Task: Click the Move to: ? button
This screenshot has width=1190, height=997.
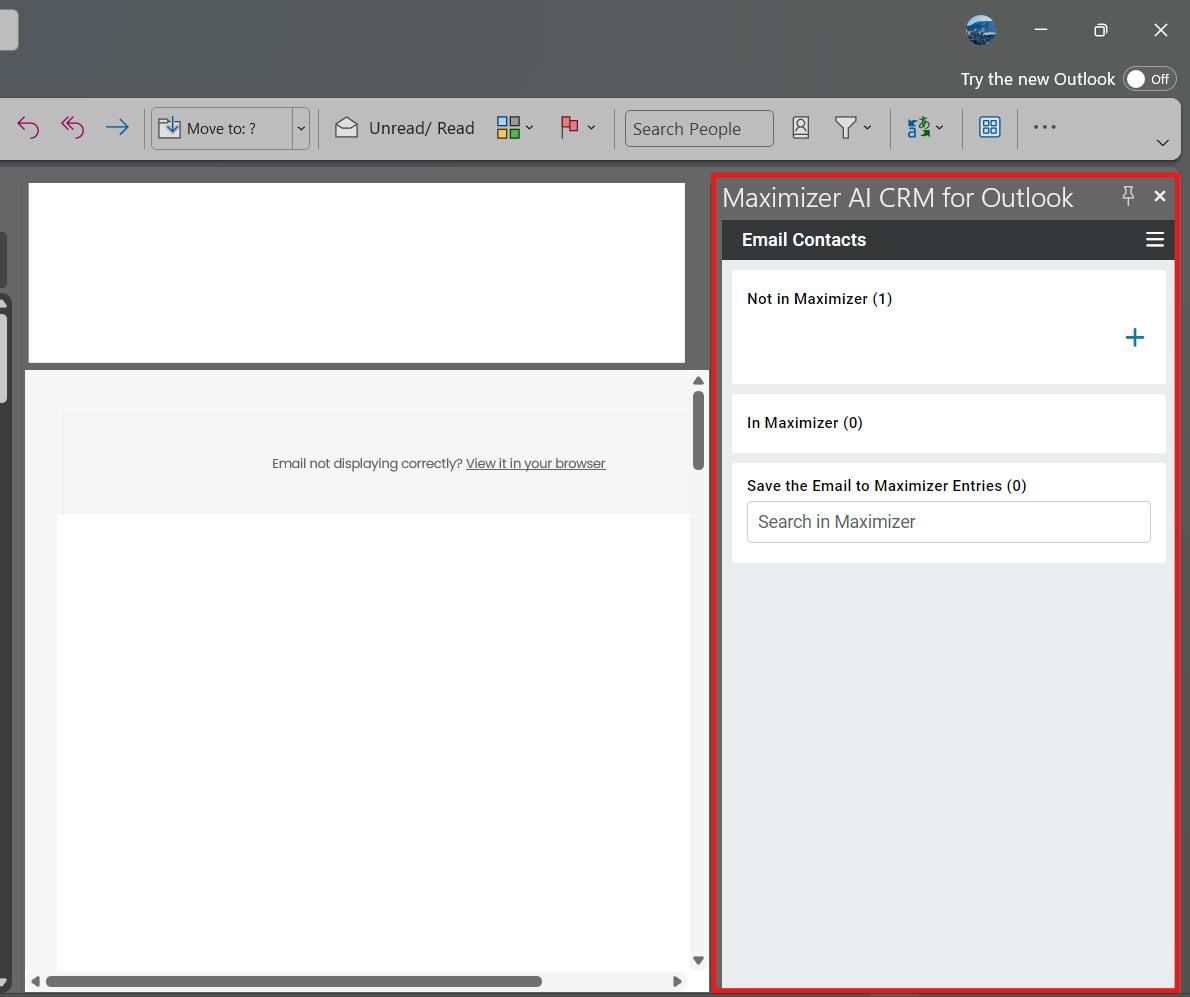Action: pyautogui.click(x=222, y=128)
